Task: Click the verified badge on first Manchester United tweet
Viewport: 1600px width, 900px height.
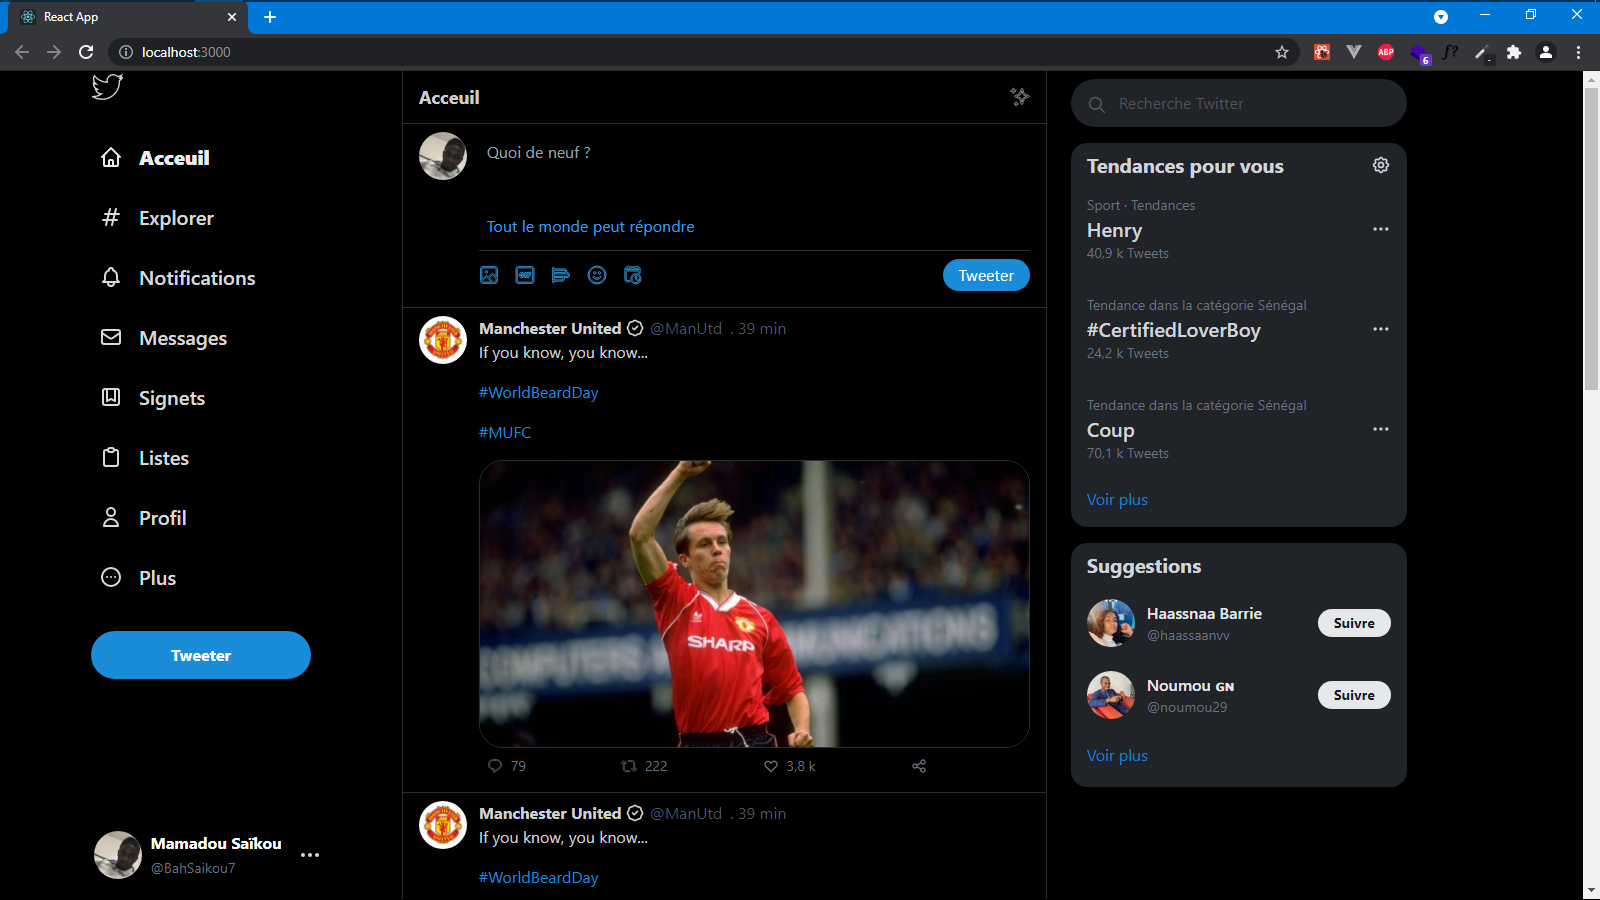Action: tap(635, 328)
